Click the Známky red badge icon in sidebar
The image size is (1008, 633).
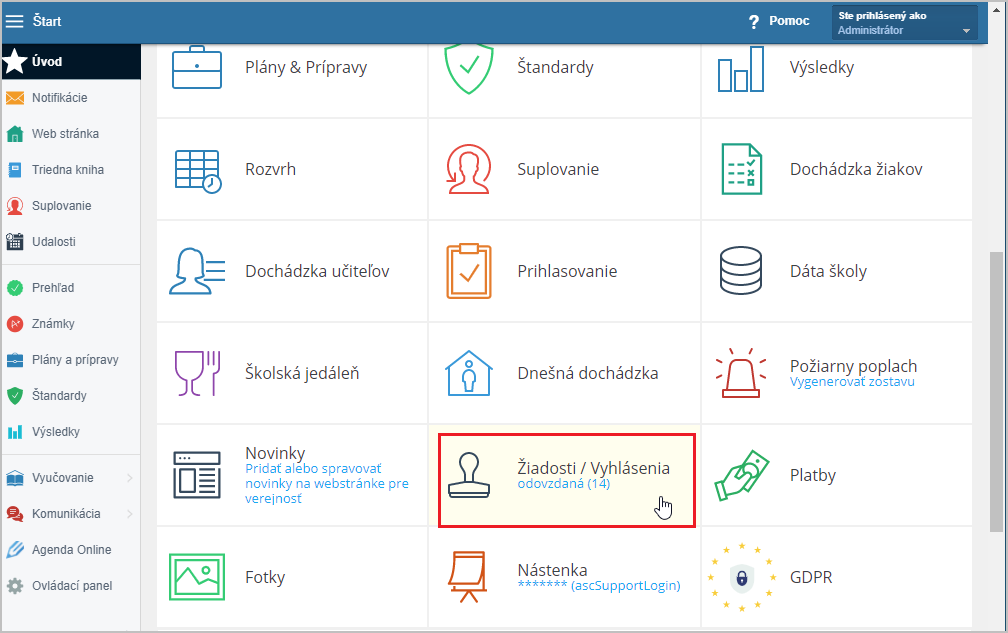[x=15, y=324]
